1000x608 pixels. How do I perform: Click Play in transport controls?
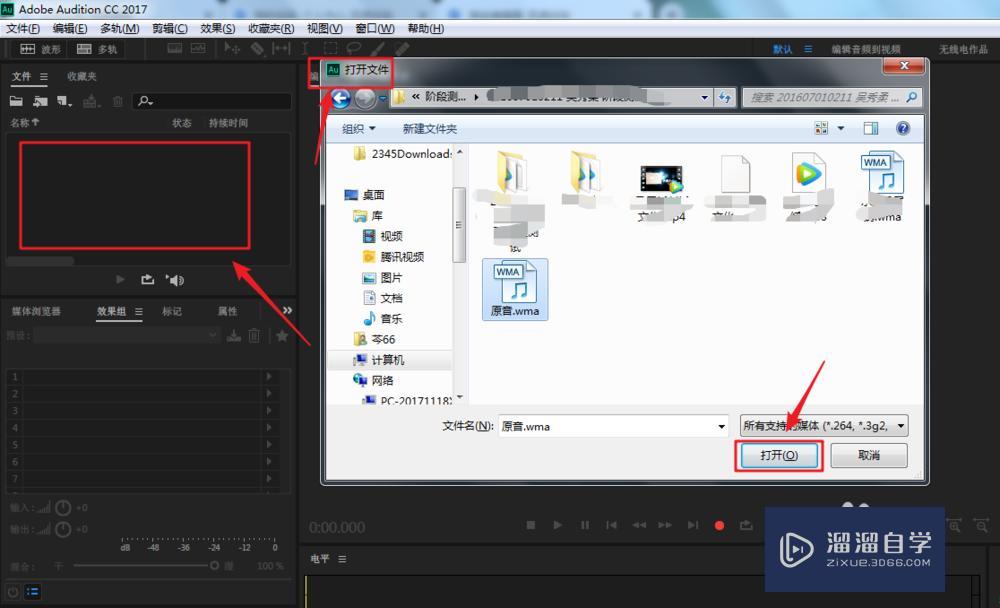[x=557, y=525]
